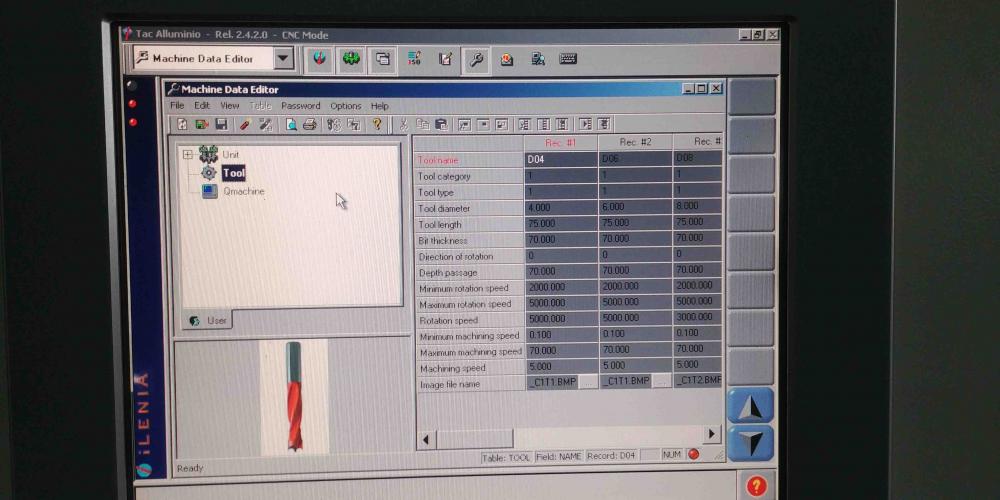Click the Paste icon in the editor toolbar
This screenshot has height=500, width=1000.
point(441,125)
